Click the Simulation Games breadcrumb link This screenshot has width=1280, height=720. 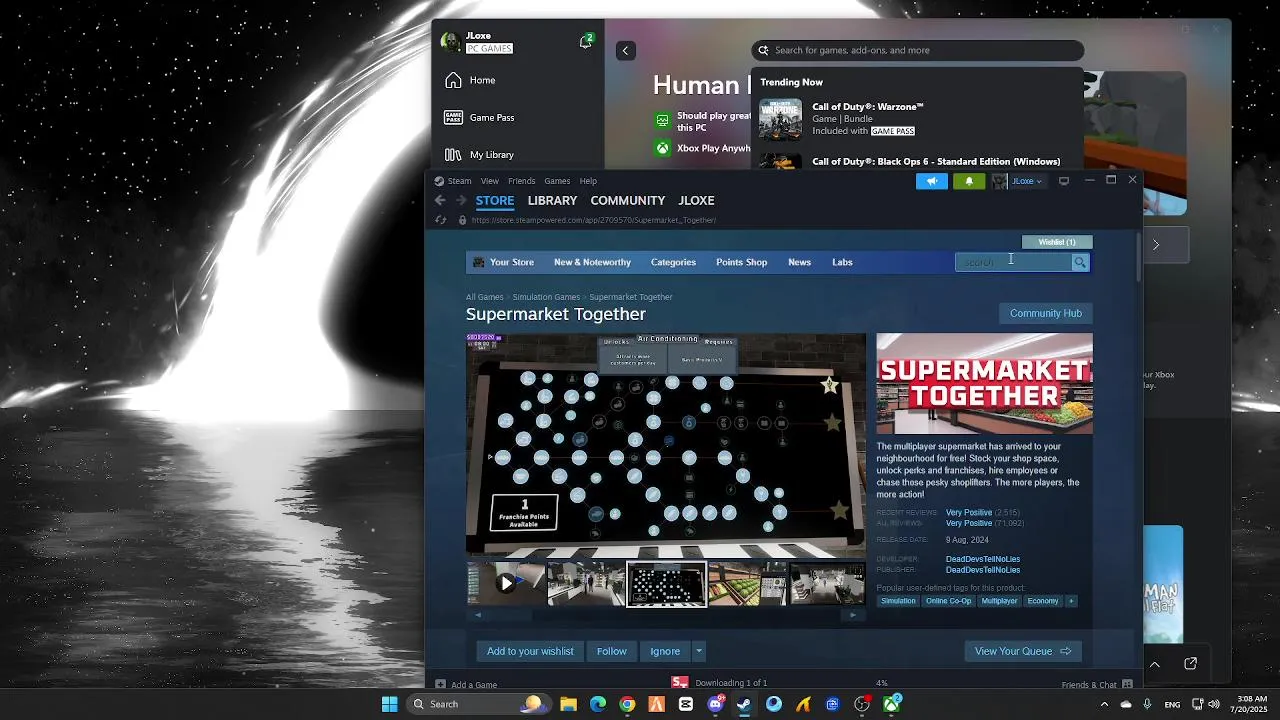[546, 297]
